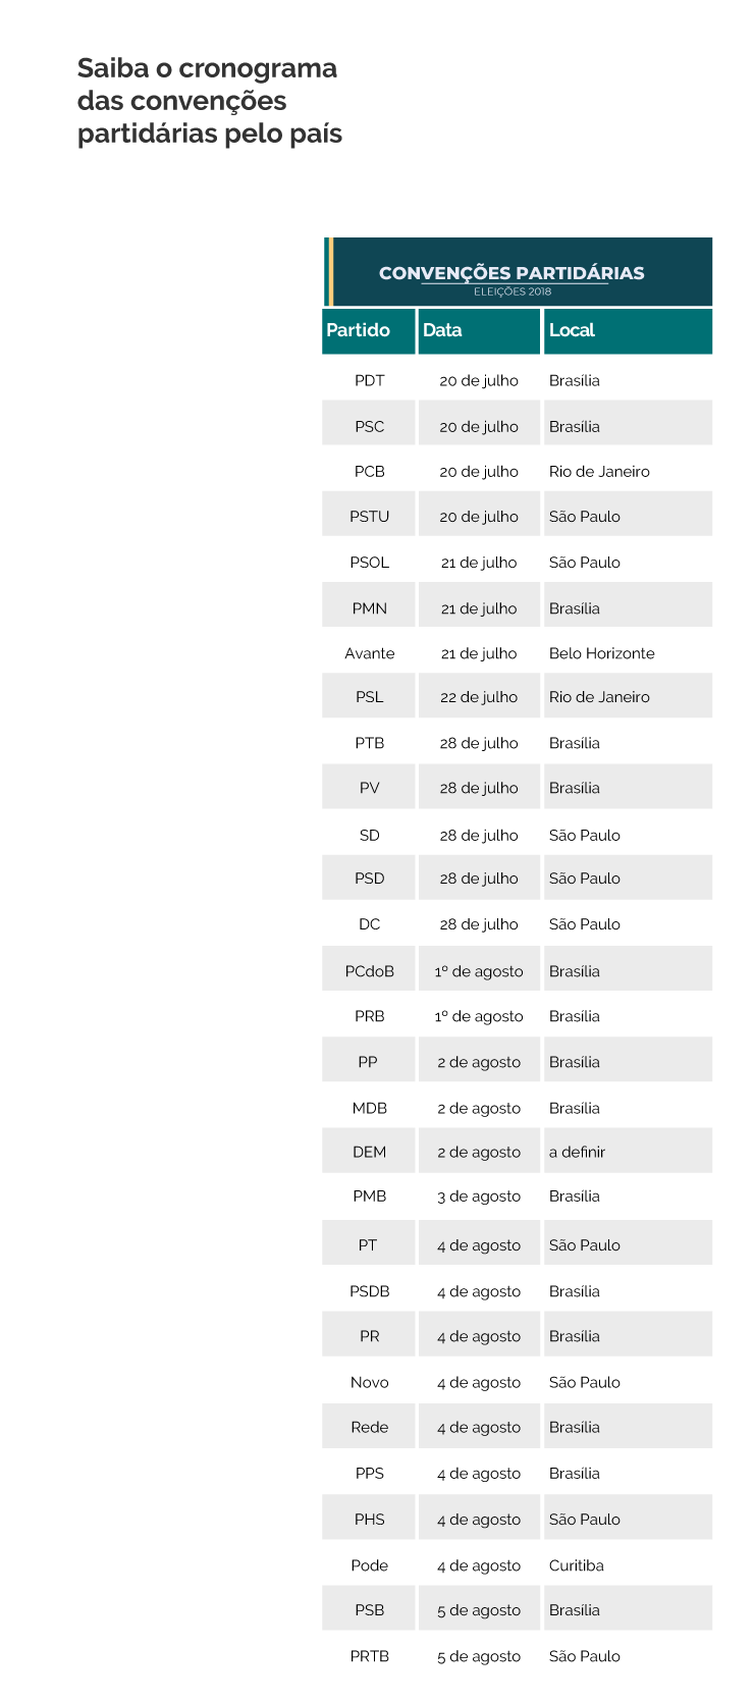The width and height of the screenshot is (754, 1702).
Task: Click the "Belo Horizonte" location cell
Action: (601, 653)
